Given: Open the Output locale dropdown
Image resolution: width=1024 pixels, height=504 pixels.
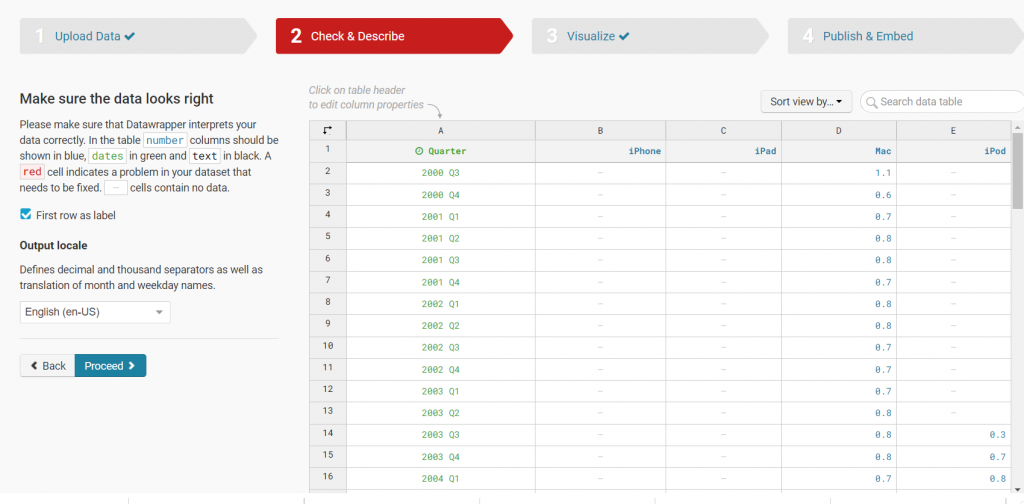Looking at the screenshot, I should [95, 312].
